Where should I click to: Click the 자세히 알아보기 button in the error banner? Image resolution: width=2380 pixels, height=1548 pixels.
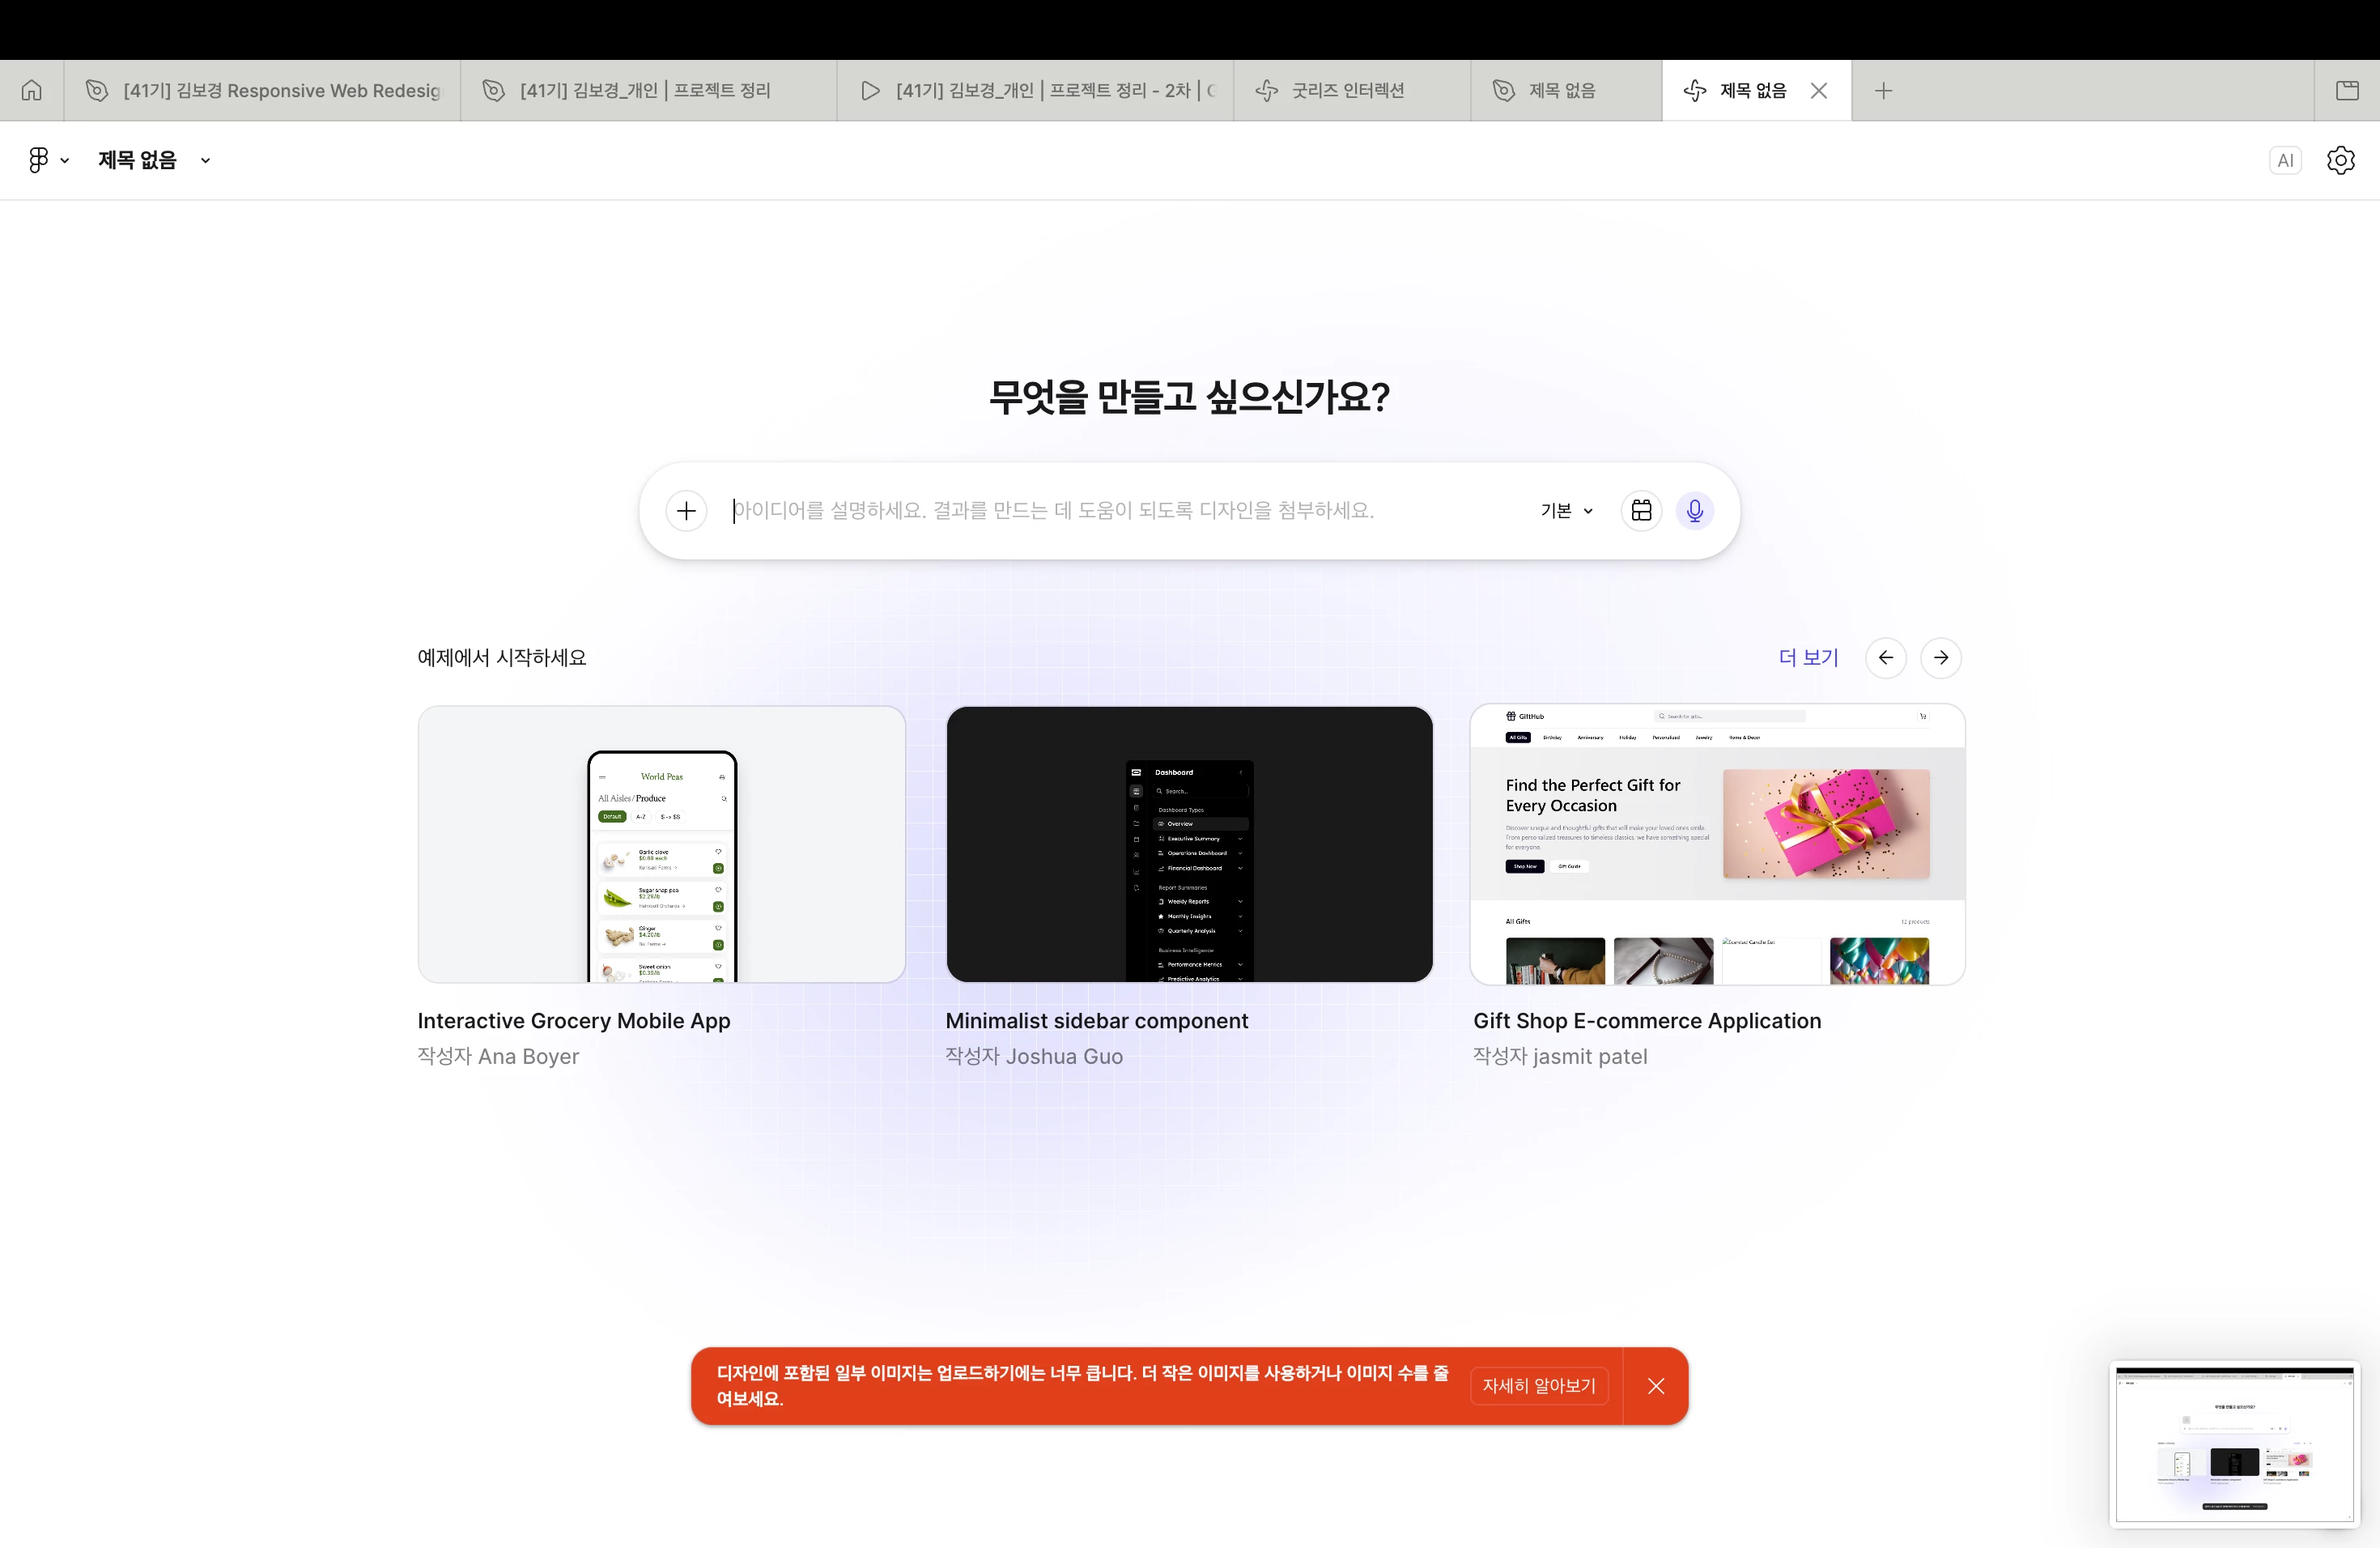click(1538, 1385)
